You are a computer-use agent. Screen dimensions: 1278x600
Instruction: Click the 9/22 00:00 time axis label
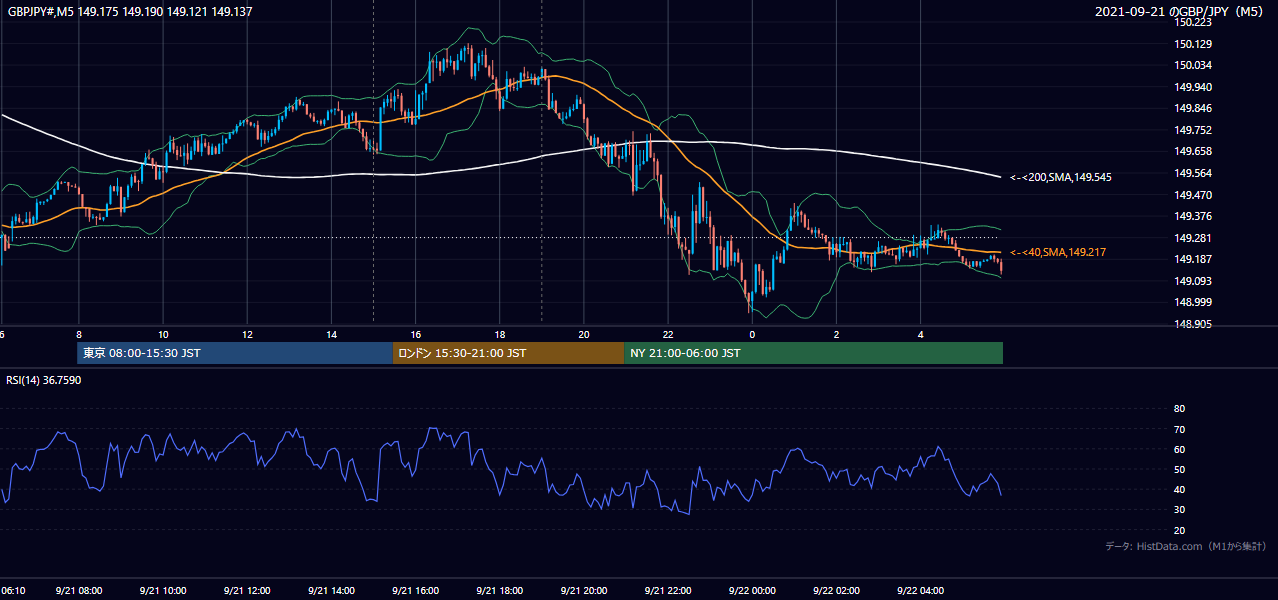[752, 591]
